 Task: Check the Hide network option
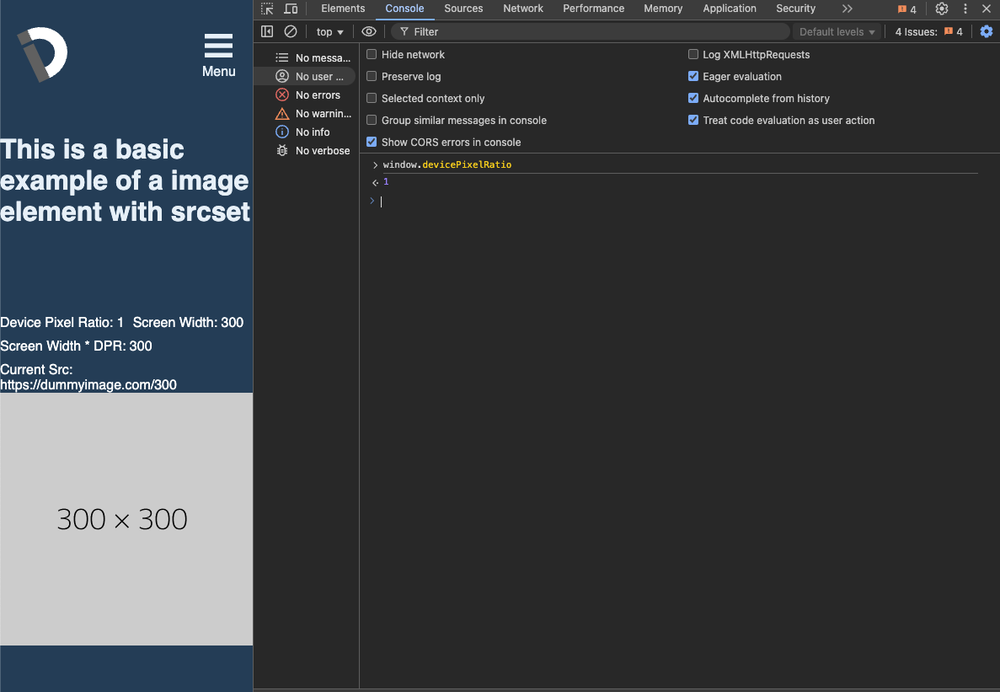click(x=371, y=54)
